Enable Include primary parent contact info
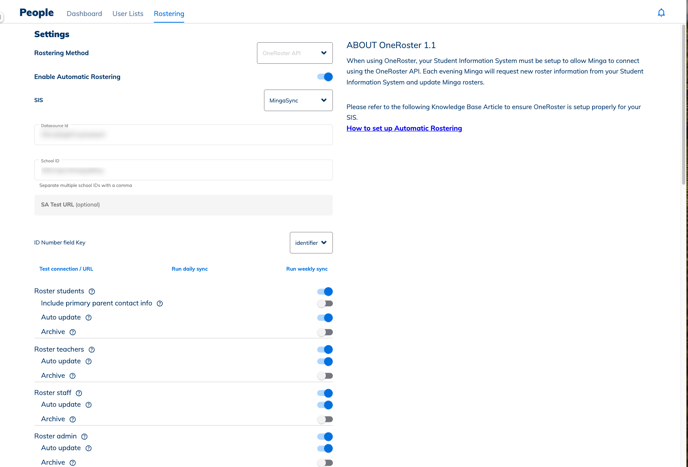This screenshot has width=688, height=467. [x=325, y=304]
